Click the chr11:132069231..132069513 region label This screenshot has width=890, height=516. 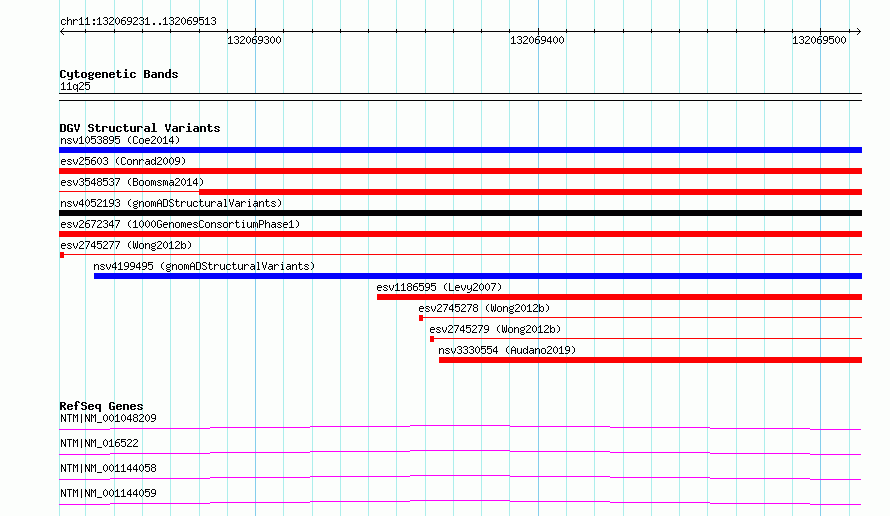tap(138, 22)
